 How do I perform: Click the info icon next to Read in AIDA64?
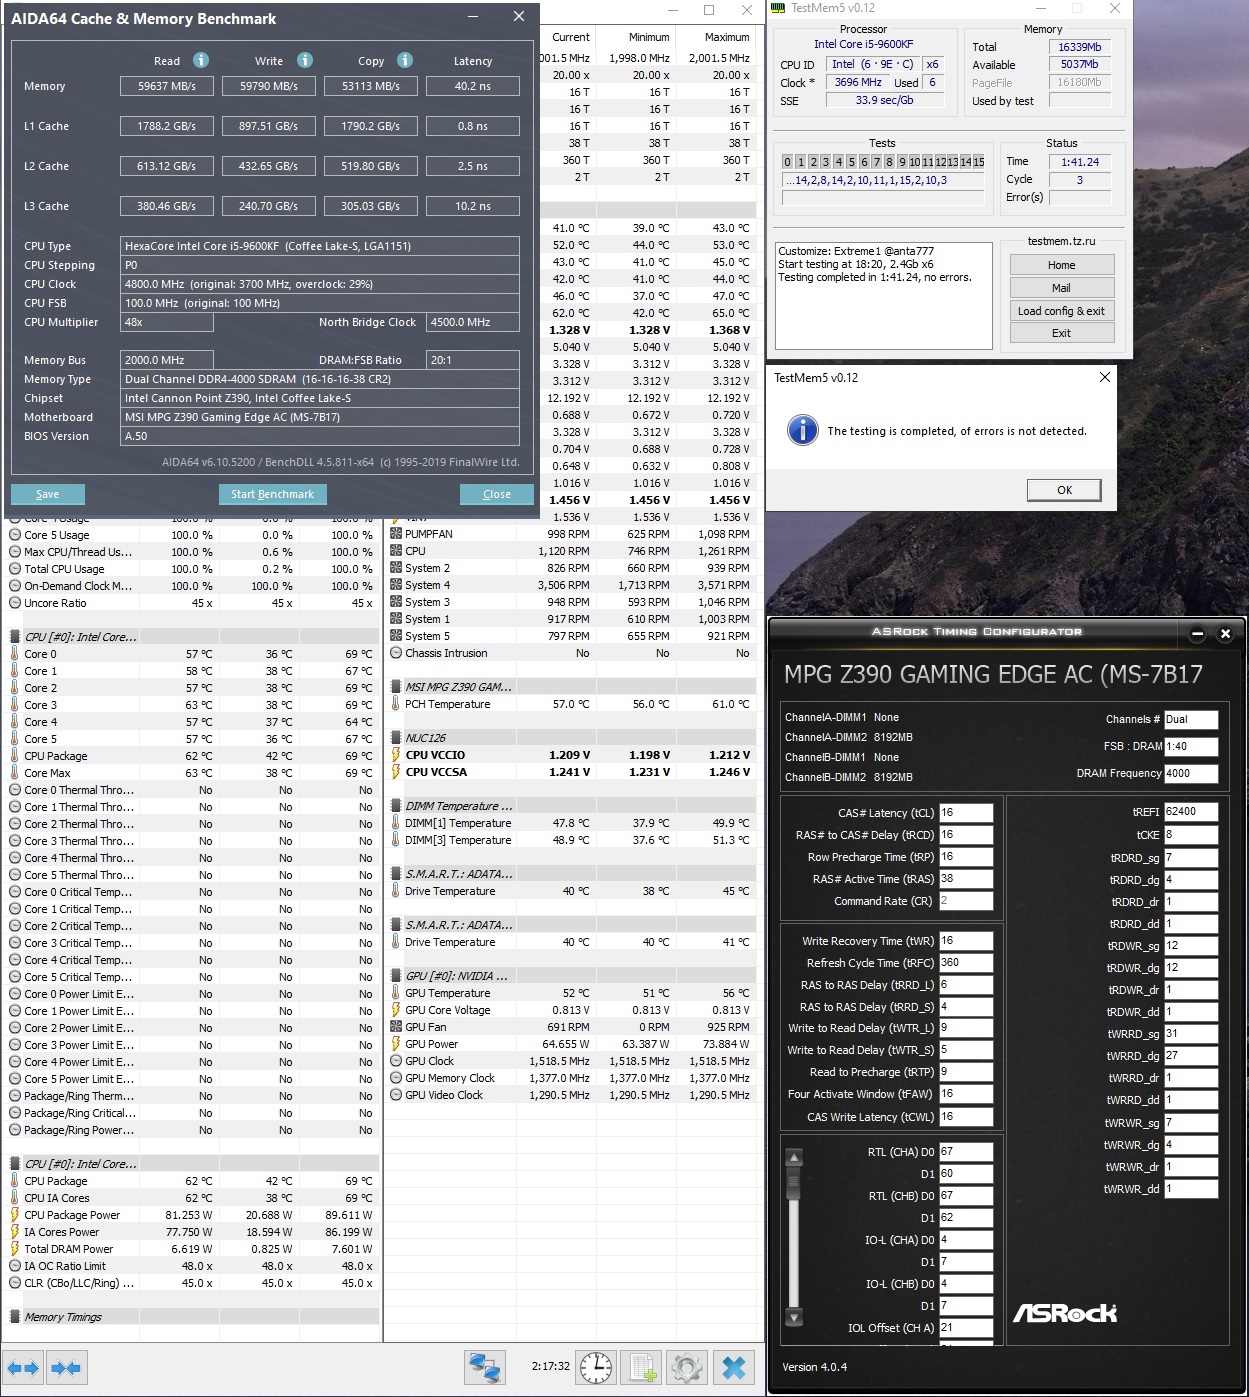click(x=201, y=60)
